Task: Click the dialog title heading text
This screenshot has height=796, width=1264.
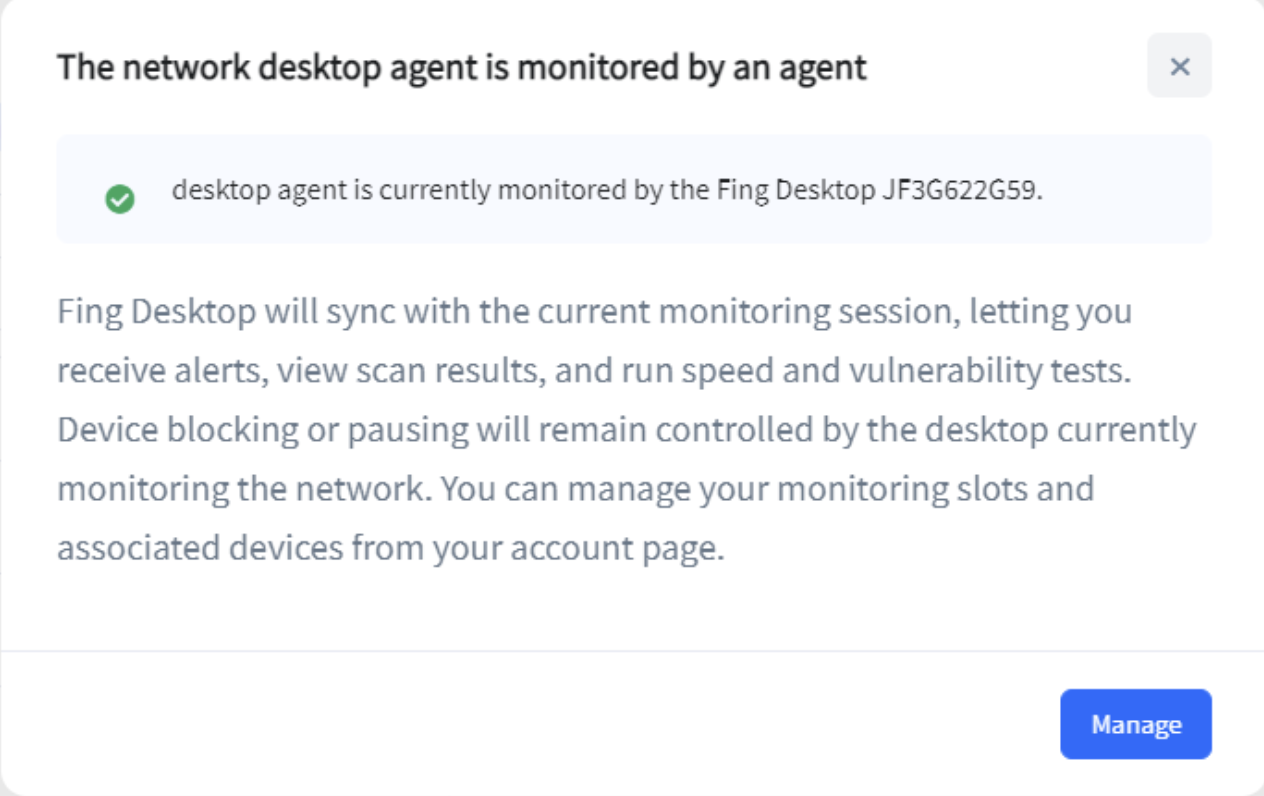Action: (461, 67)
